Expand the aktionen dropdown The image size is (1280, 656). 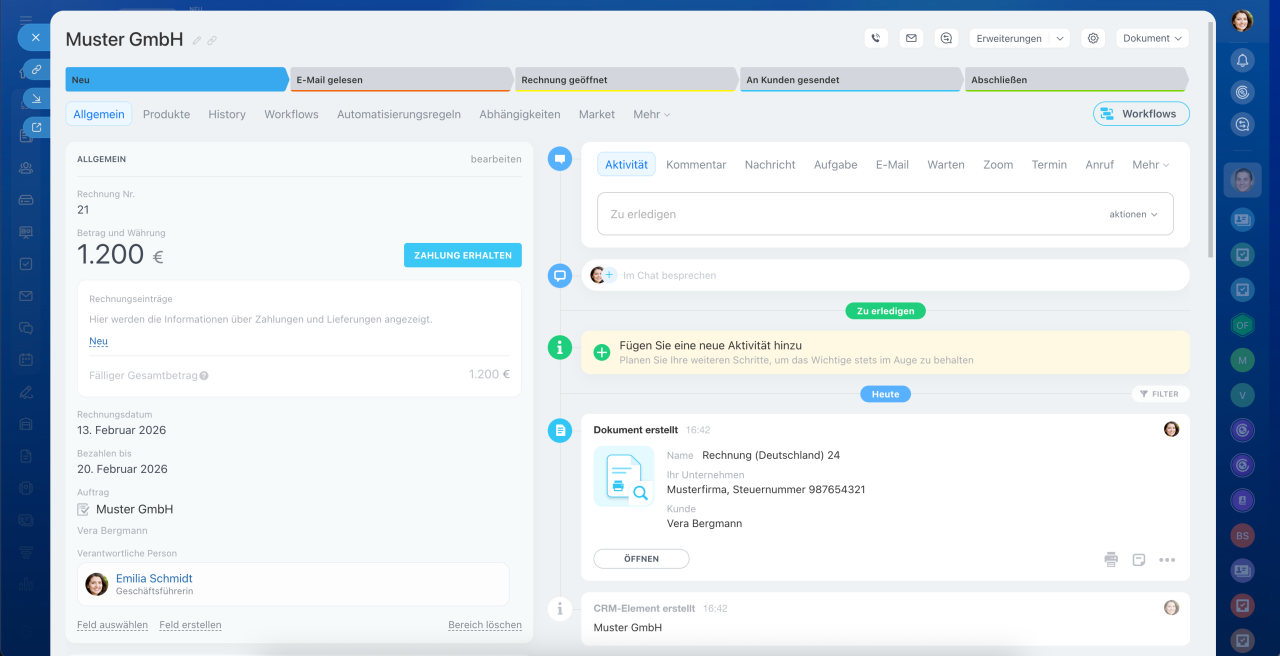click(1133, 214)
